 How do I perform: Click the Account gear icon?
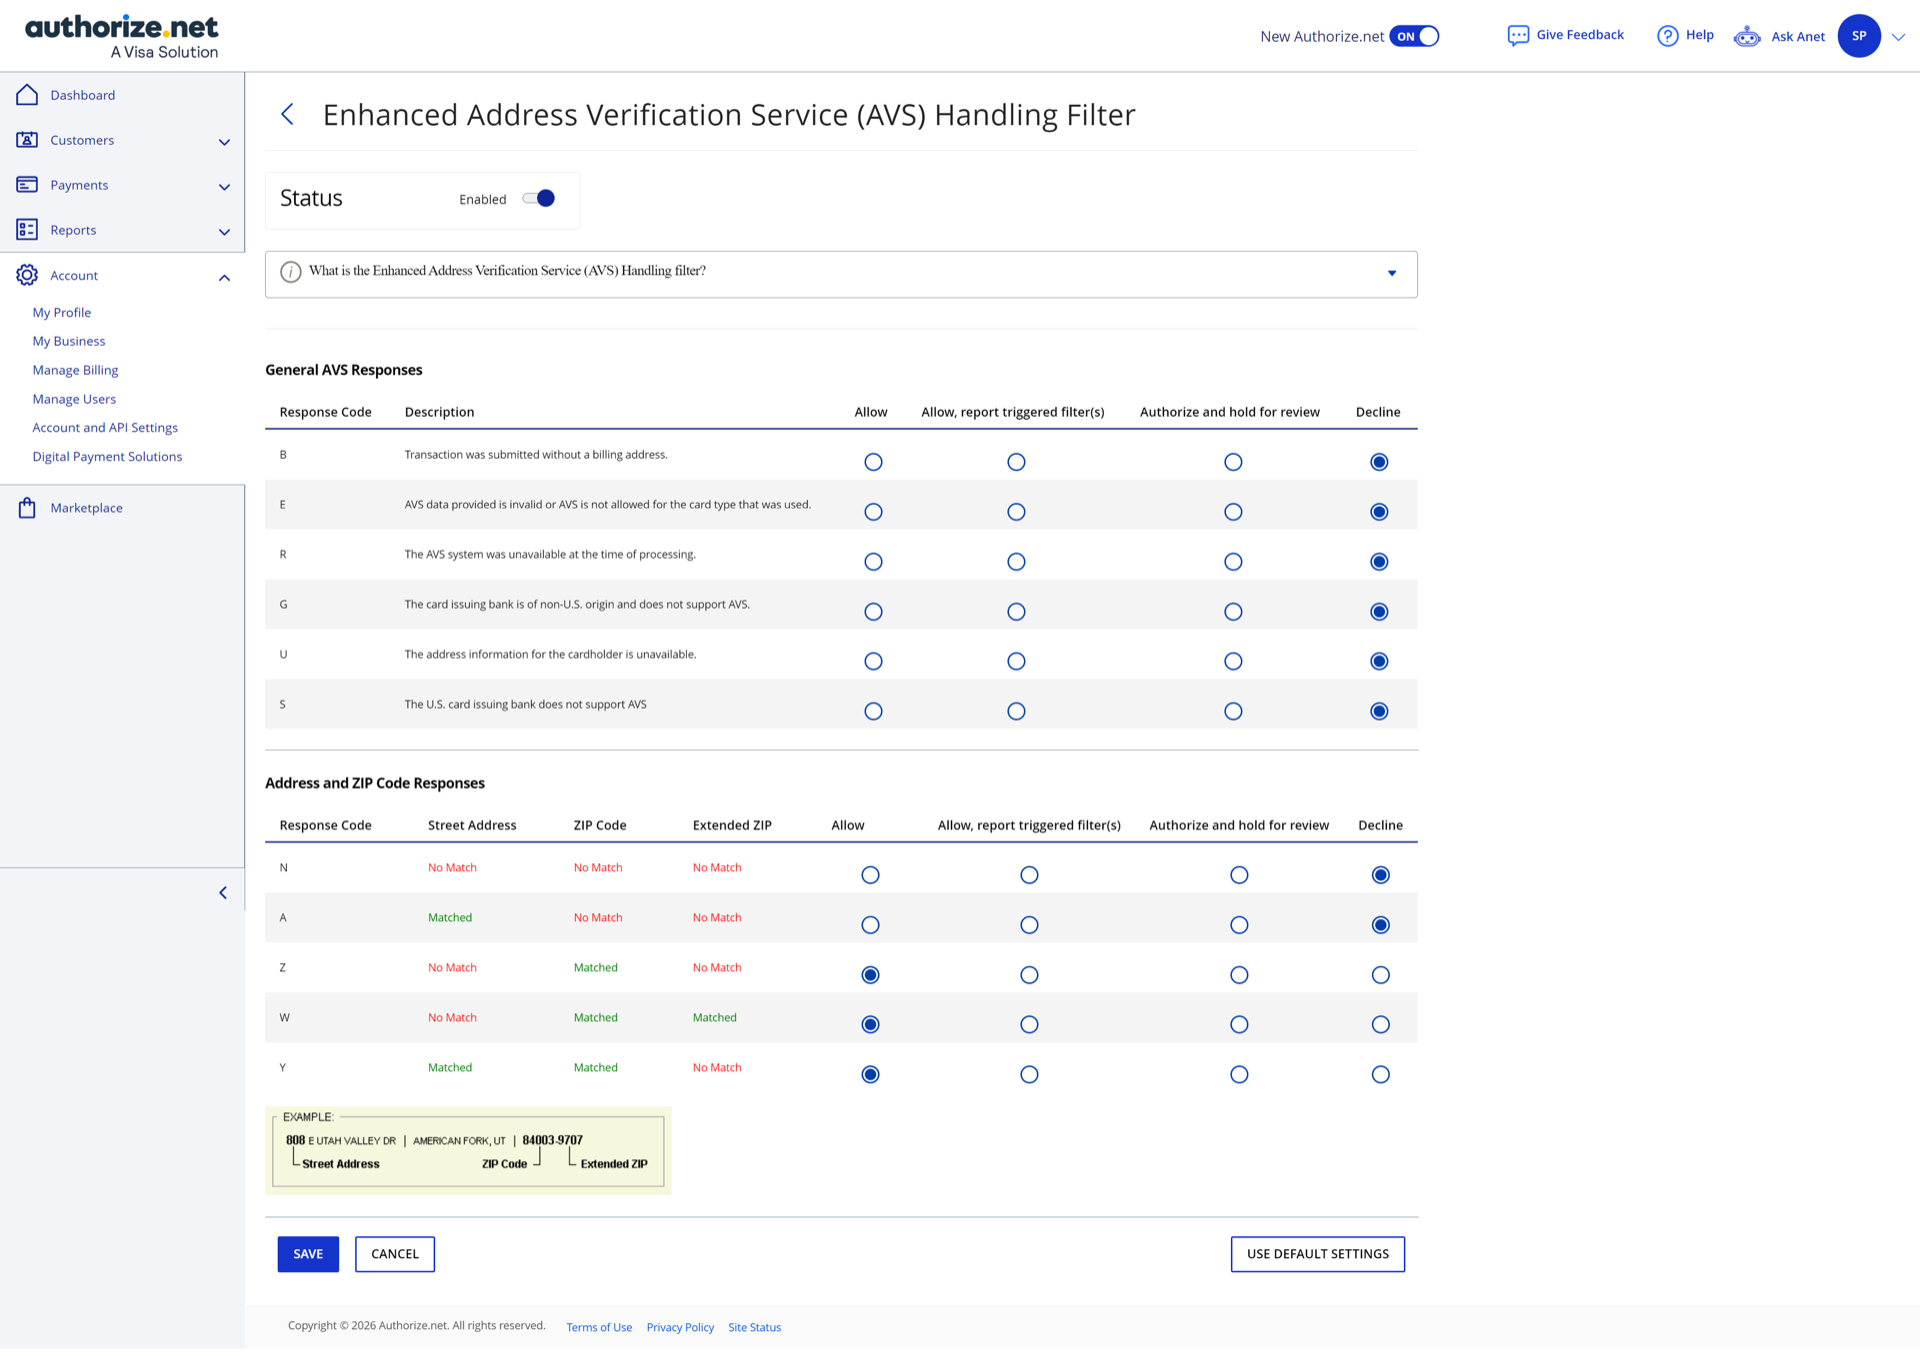[27, 275]
